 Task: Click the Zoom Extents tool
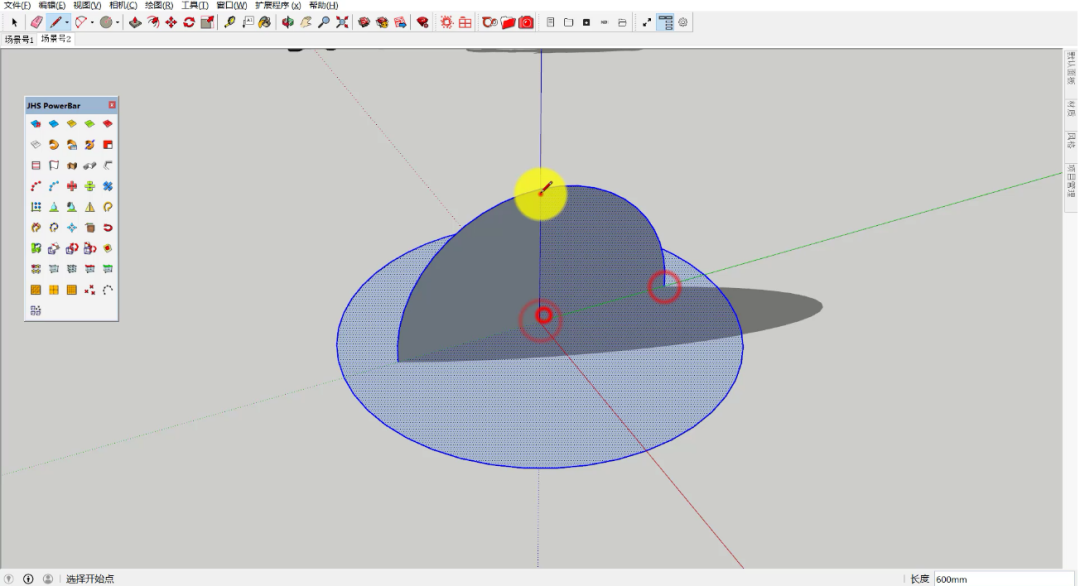pos(342,23)
